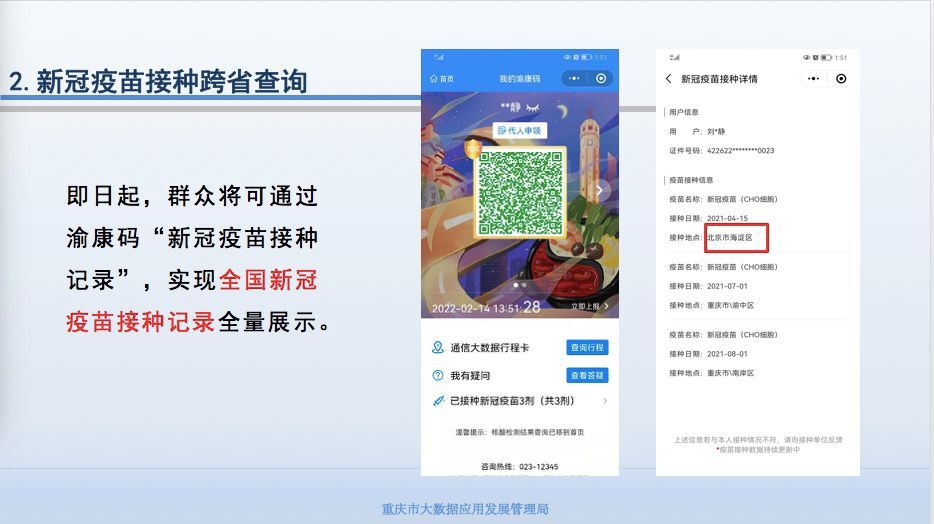934x524 pixels.
Task: Tap the location pin icon beside 通信大数据行程卡
Action: coord(437,348)
